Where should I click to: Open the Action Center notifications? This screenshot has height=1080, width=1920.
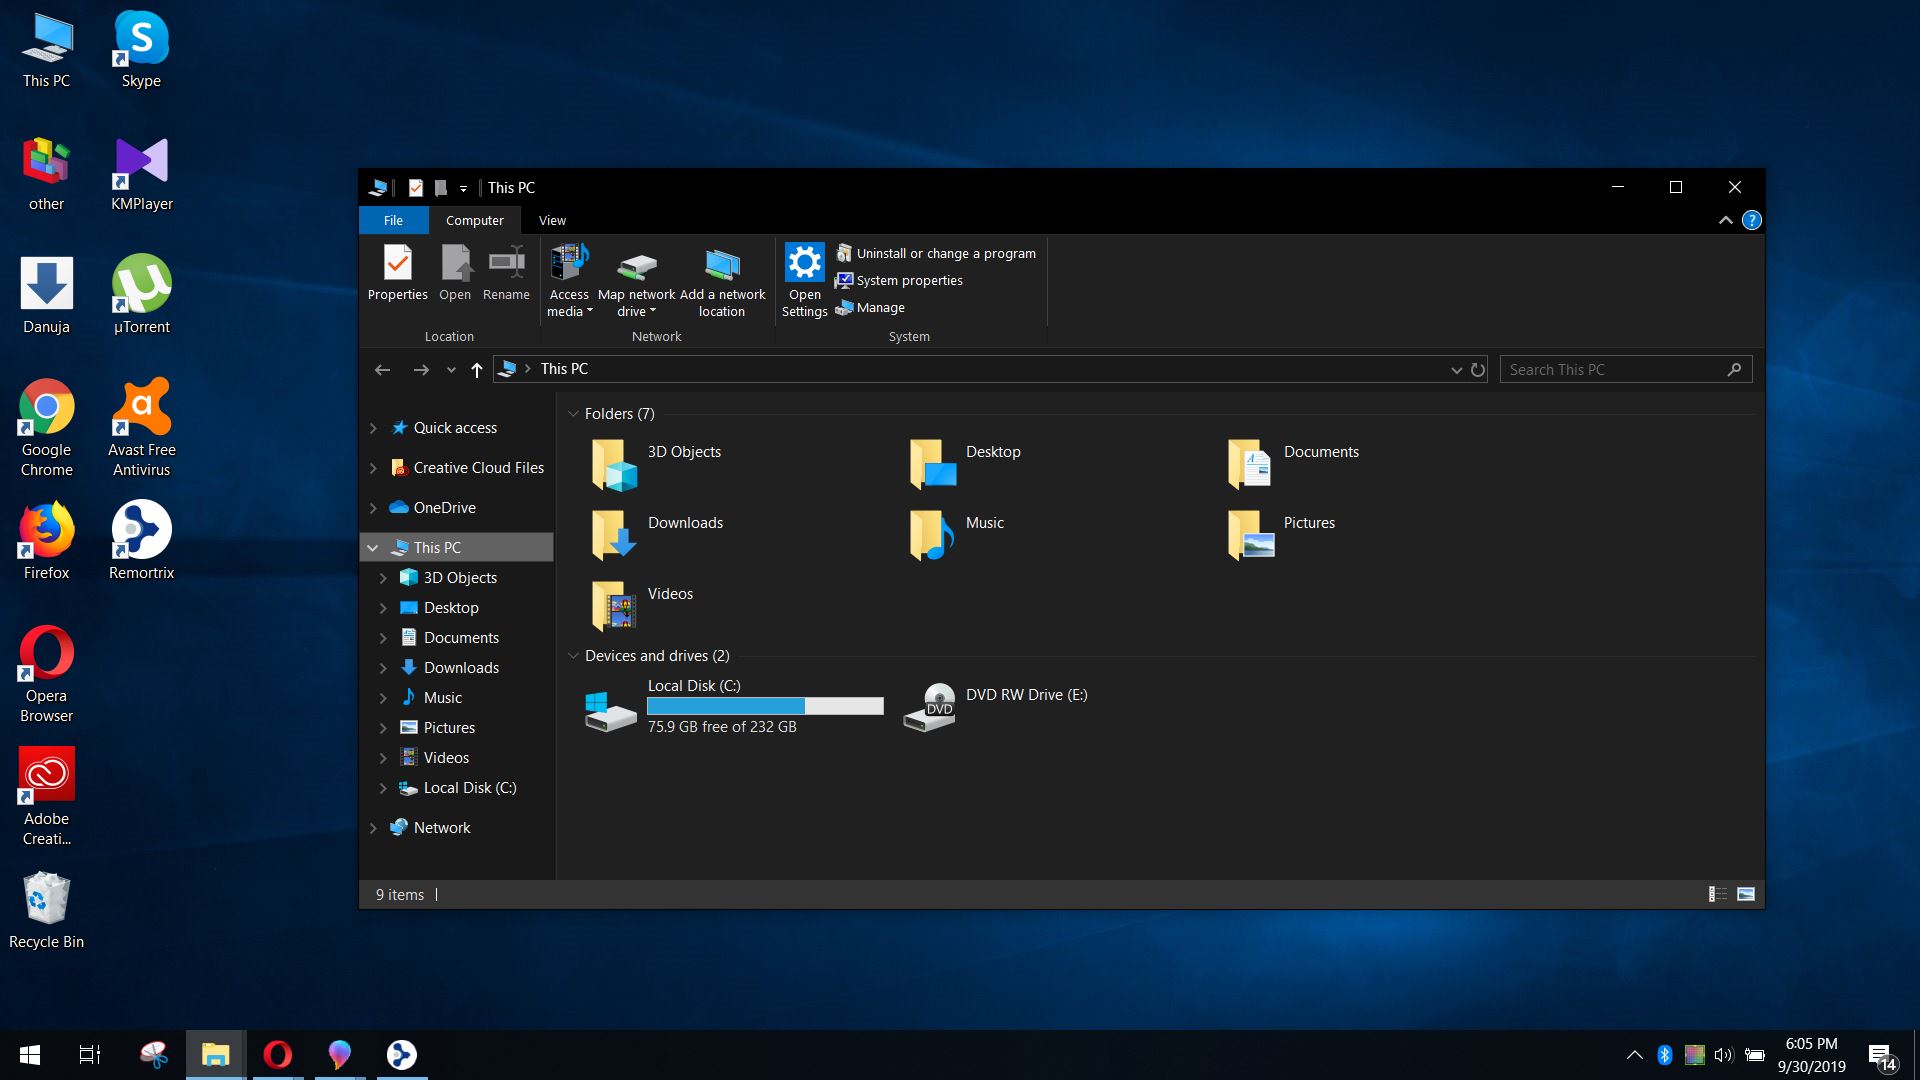(x=1882, y=1056)
